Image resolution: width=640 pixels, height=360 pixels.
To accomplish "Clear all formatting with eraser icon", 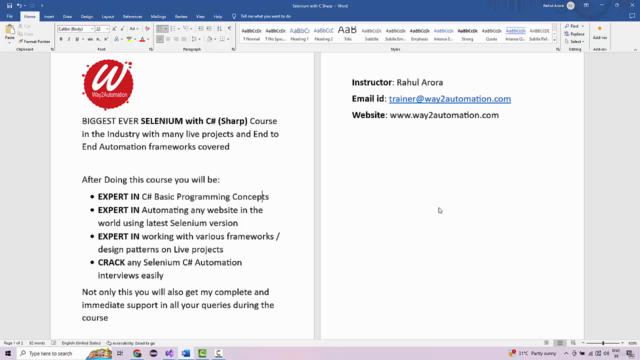I will coord(147,29).
